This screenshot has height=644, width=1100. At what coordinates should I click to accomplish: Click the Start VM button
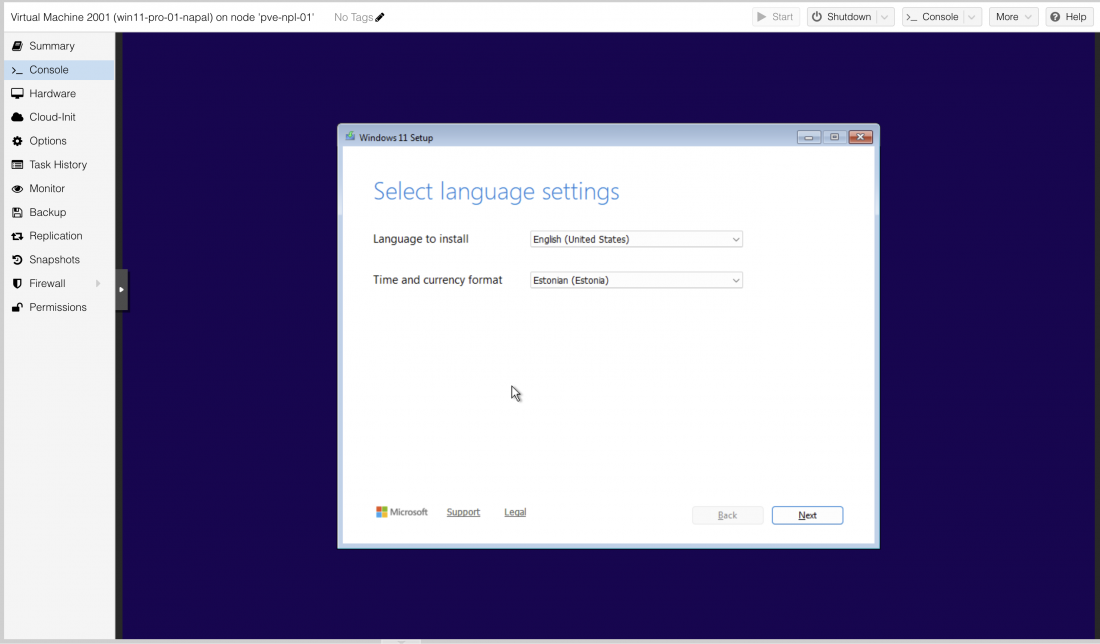point(775,17)
